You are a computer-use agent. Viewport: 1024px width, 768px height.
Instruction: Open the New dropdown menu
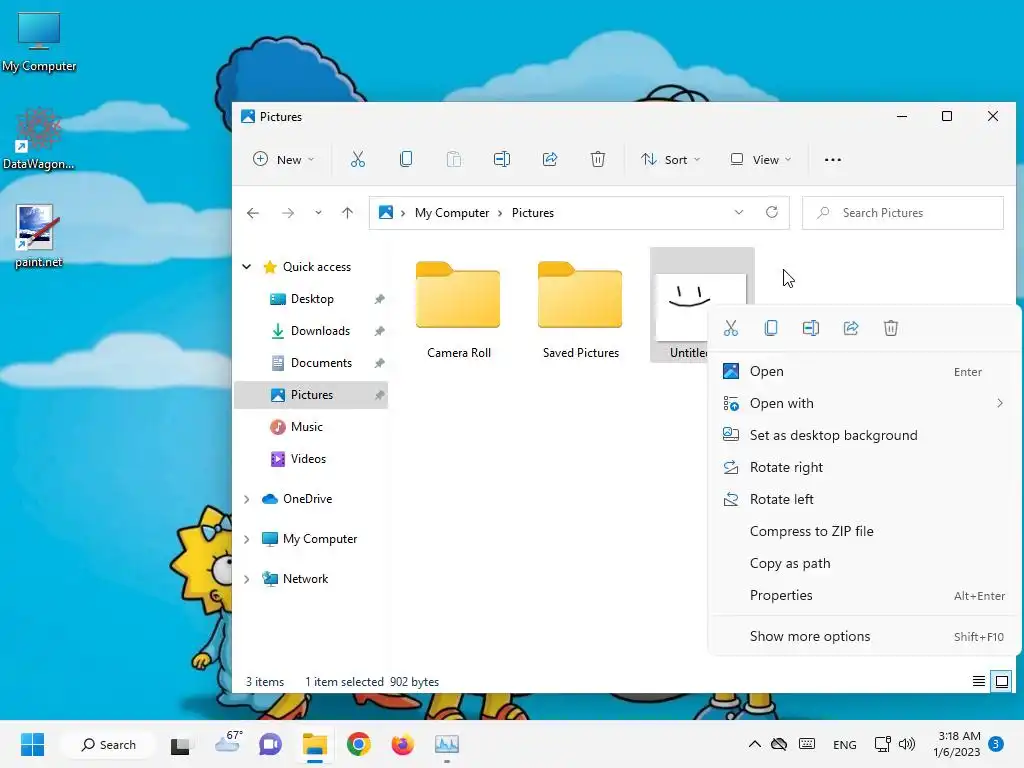[x=283, y=159]
